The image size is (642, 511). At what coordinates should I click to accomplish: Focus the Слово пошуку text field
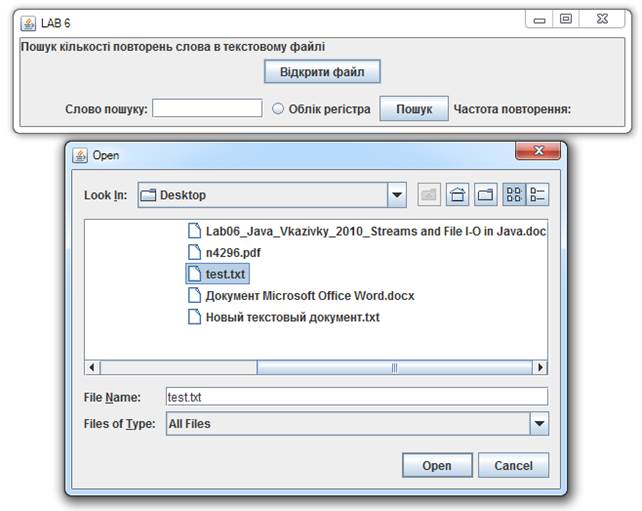207,109
